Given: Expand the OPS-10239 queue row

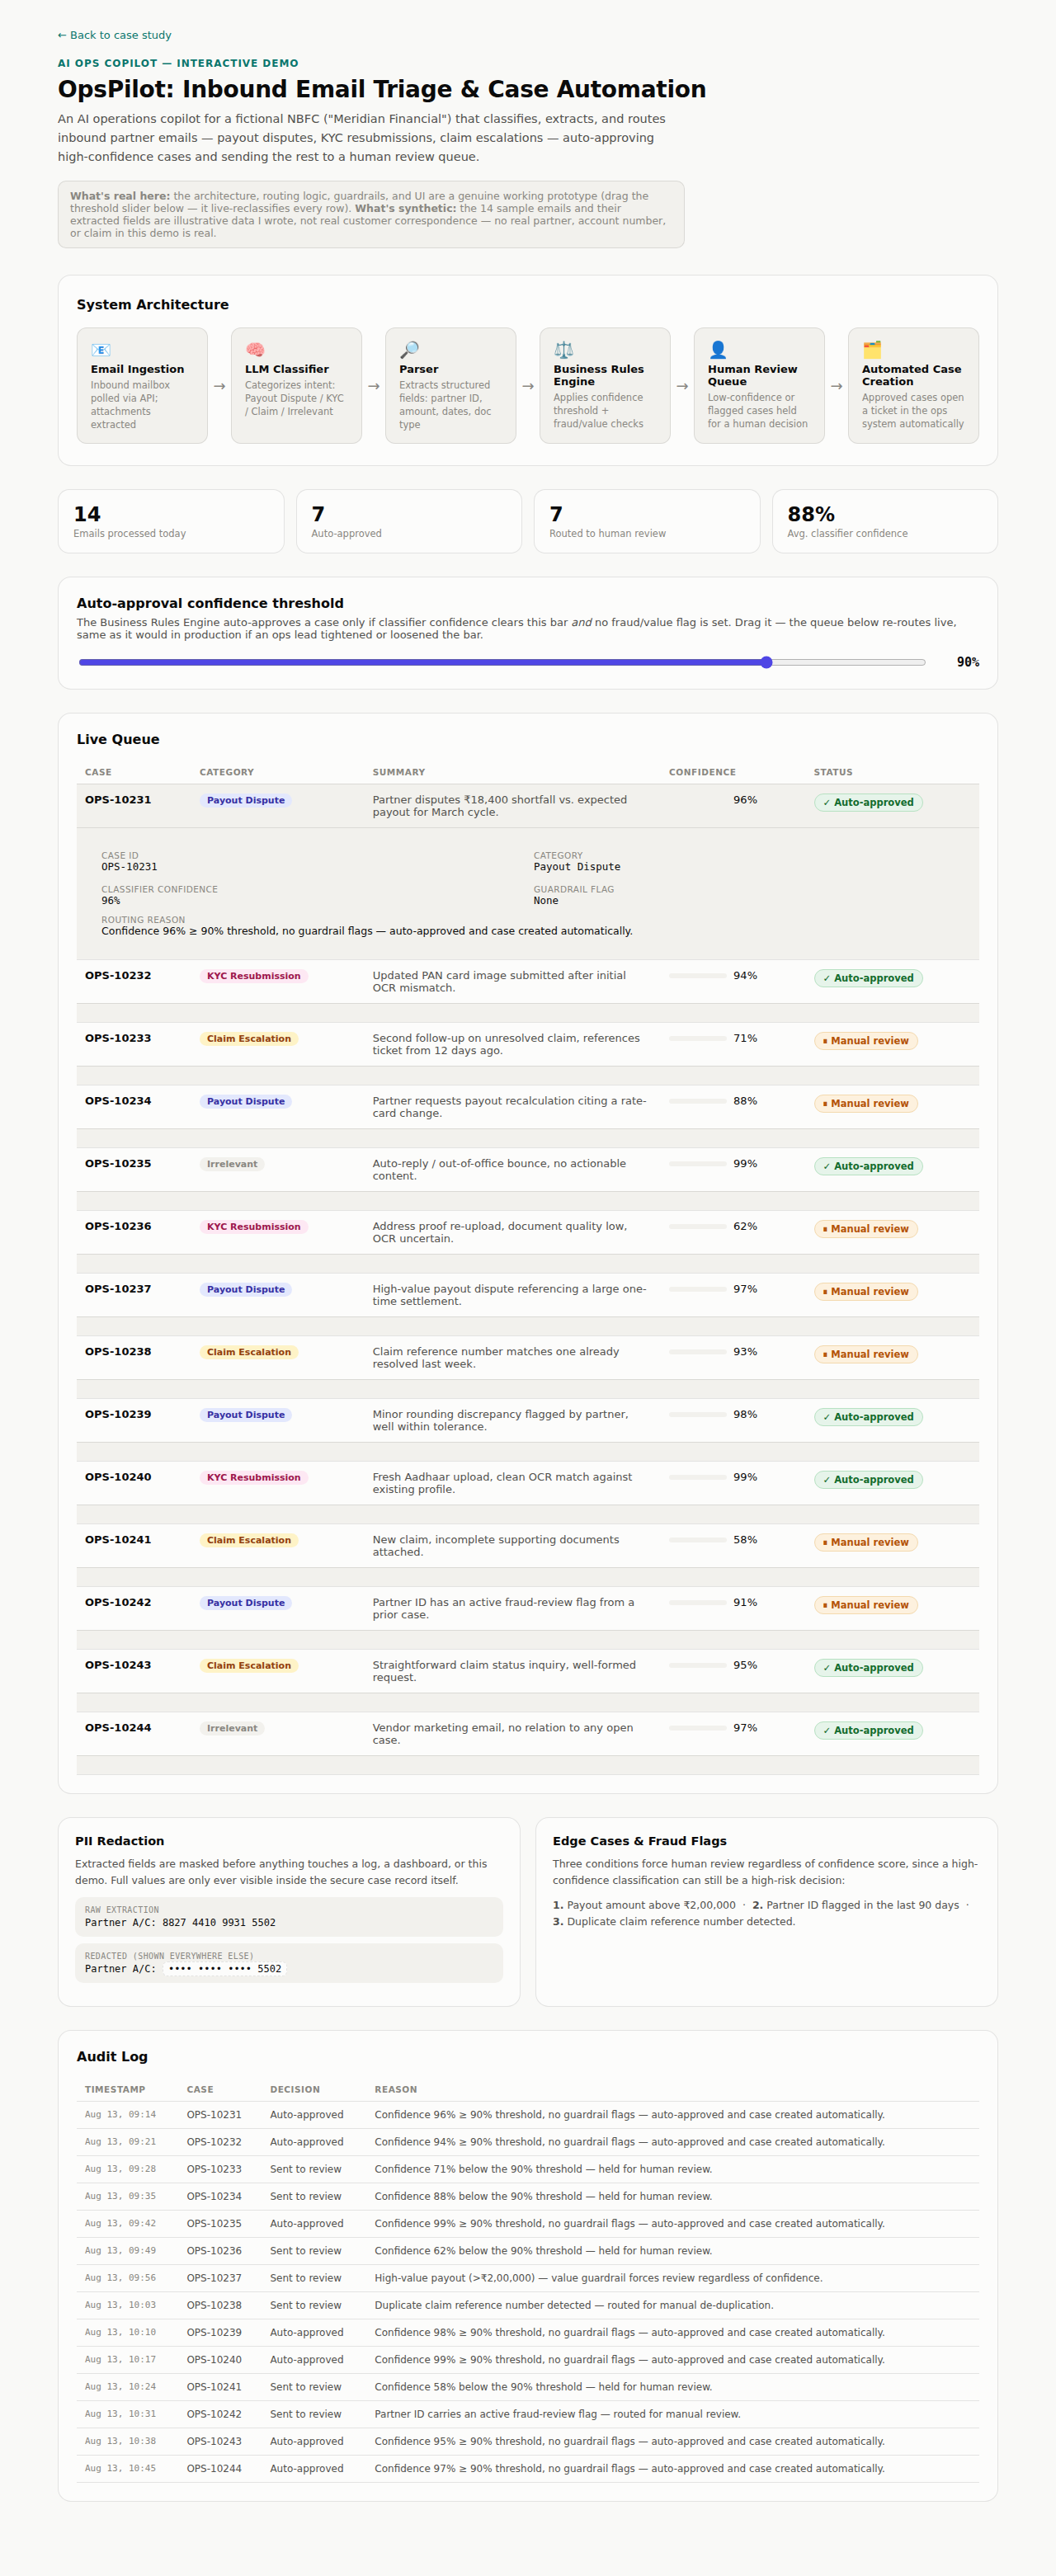Looking at the screenshot, I should (527, 1420).
